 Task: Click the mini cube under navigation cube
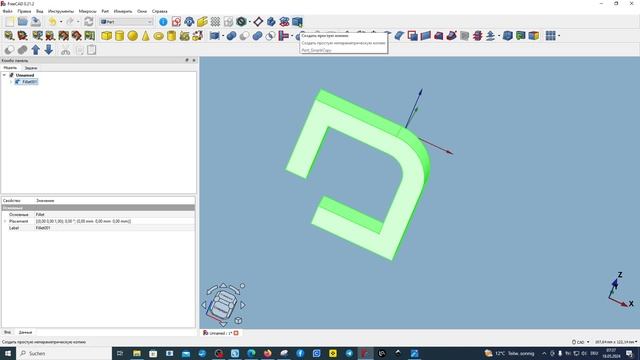tap(238, 320)
